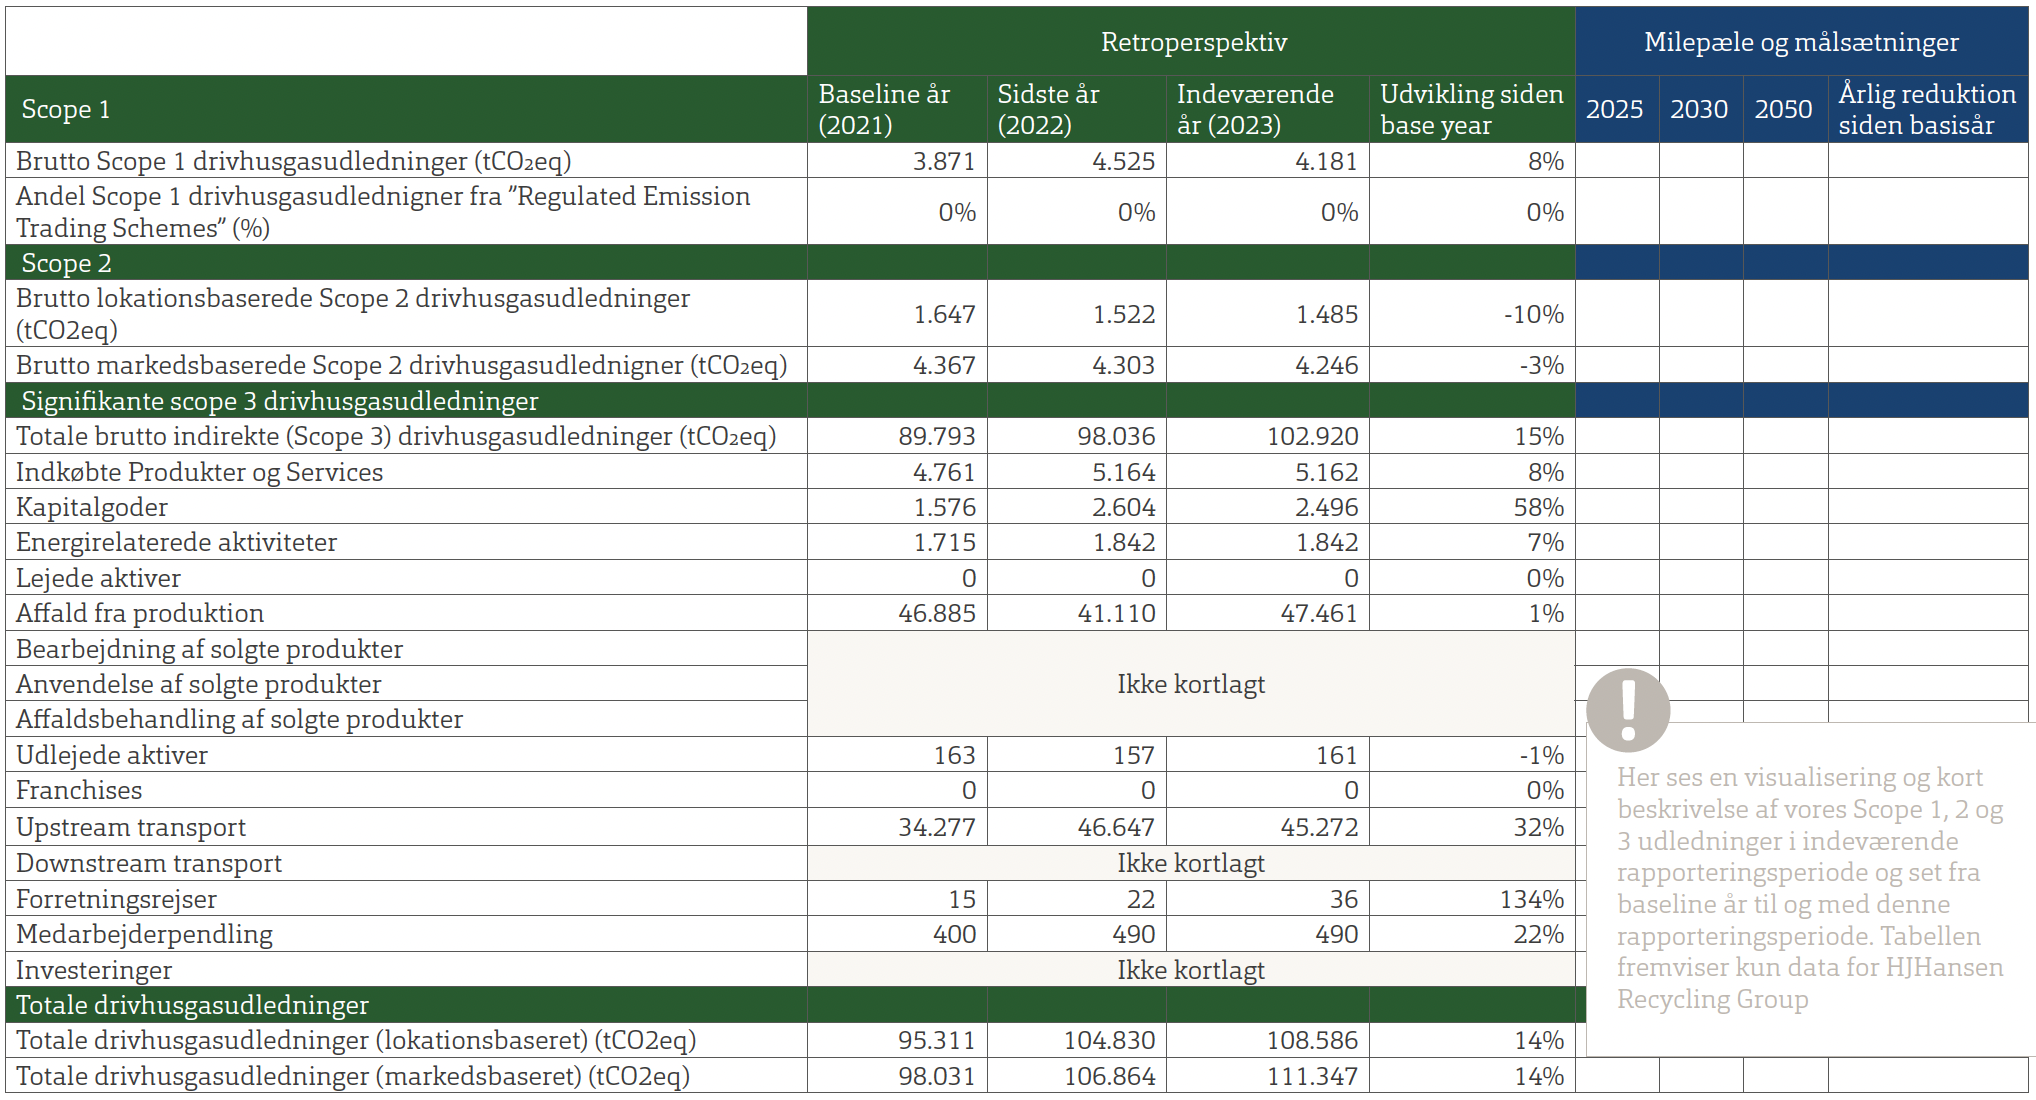Screen dimensions: 2036x1100
Task: Click the value 4.246 market-based 2023
Action: point(1326,365)
